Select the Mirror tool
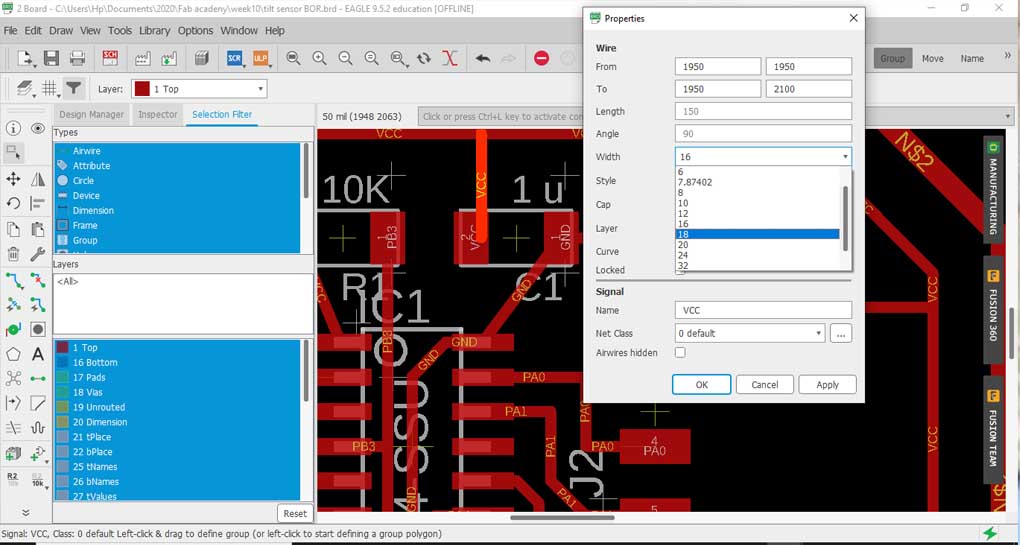The height and width of the screenshot is (545, 1020). (38, 179)
